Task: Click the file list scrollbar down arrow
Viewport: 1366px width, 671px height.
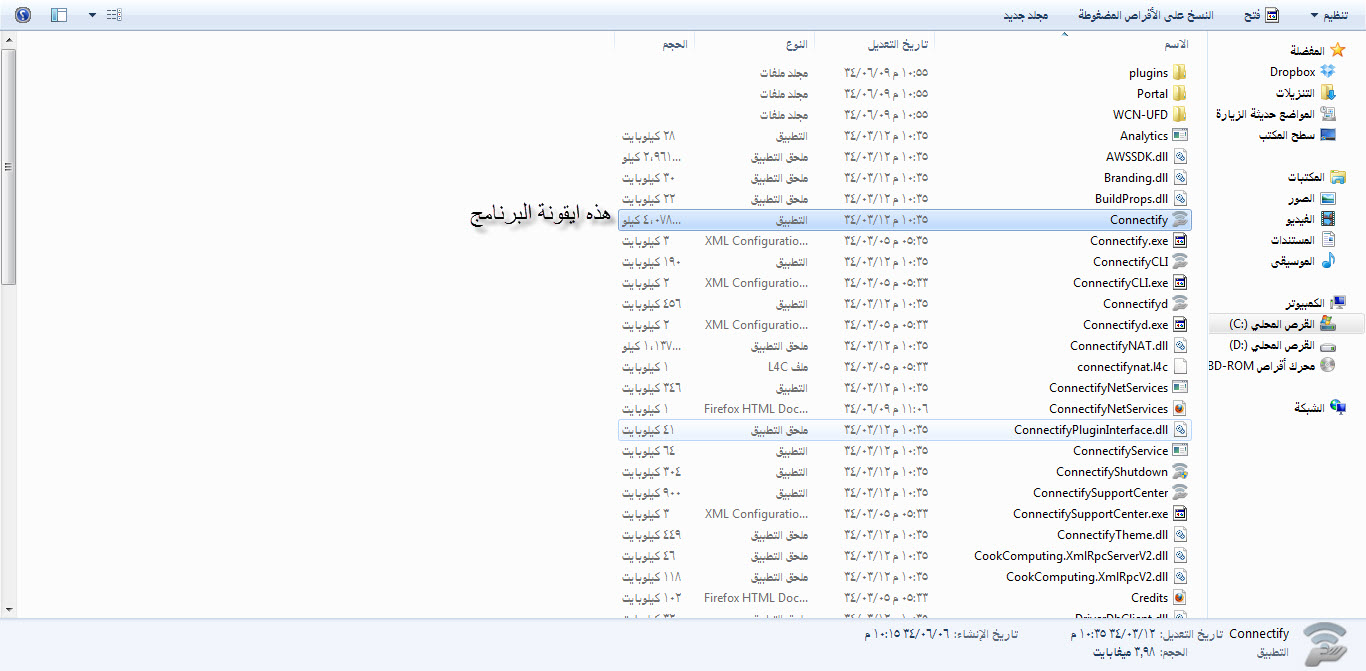Action: click(x=8, y=609)
